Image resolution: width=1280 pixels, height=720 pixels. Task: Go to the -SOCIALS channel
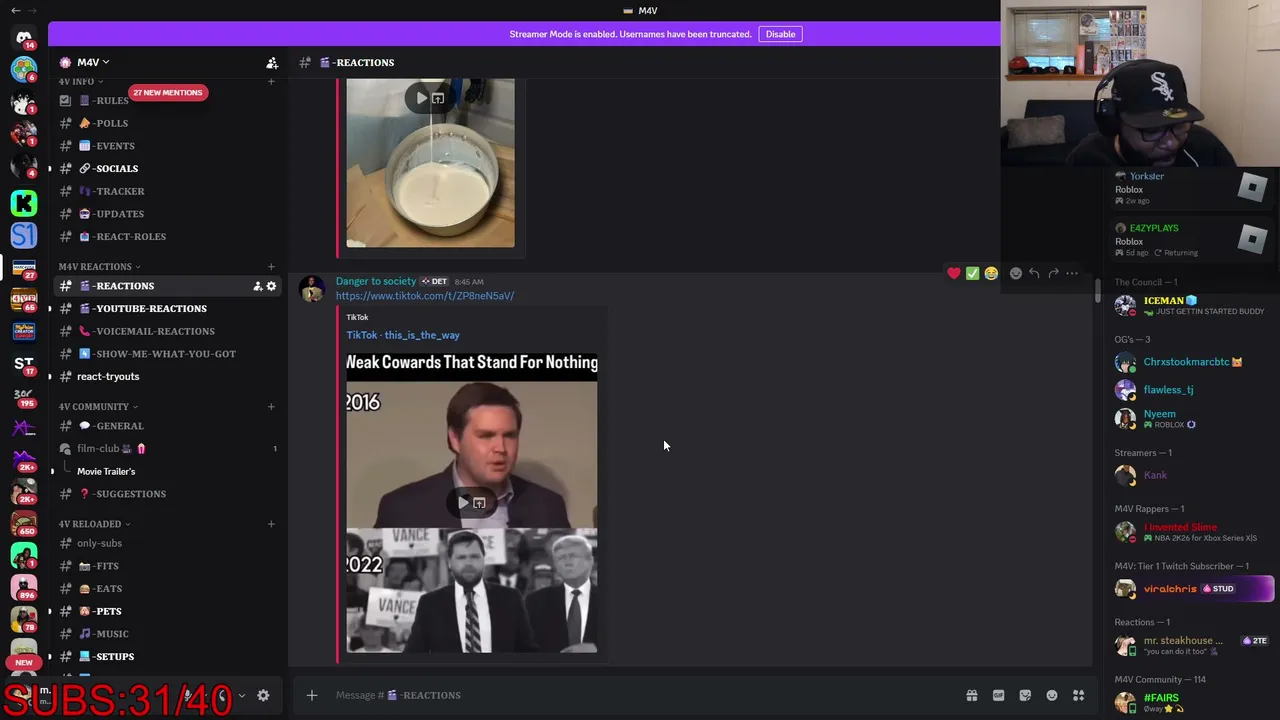tap(167, 169)
